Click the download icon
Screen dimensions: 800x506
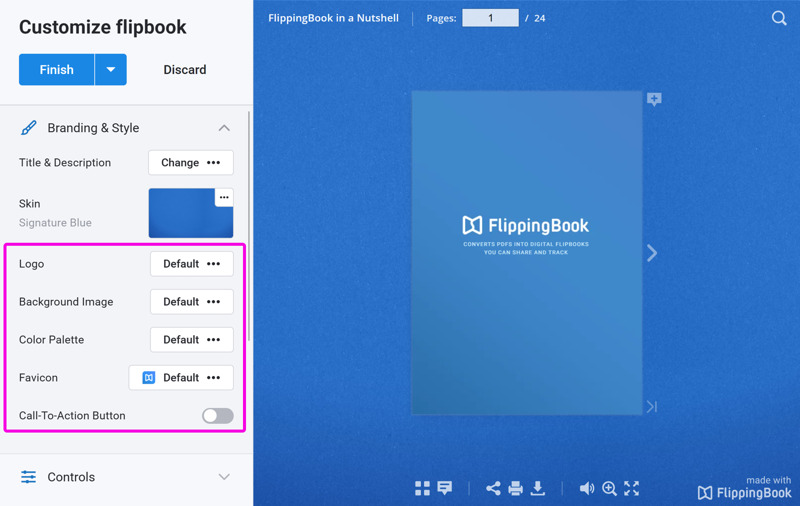(537, 488)
